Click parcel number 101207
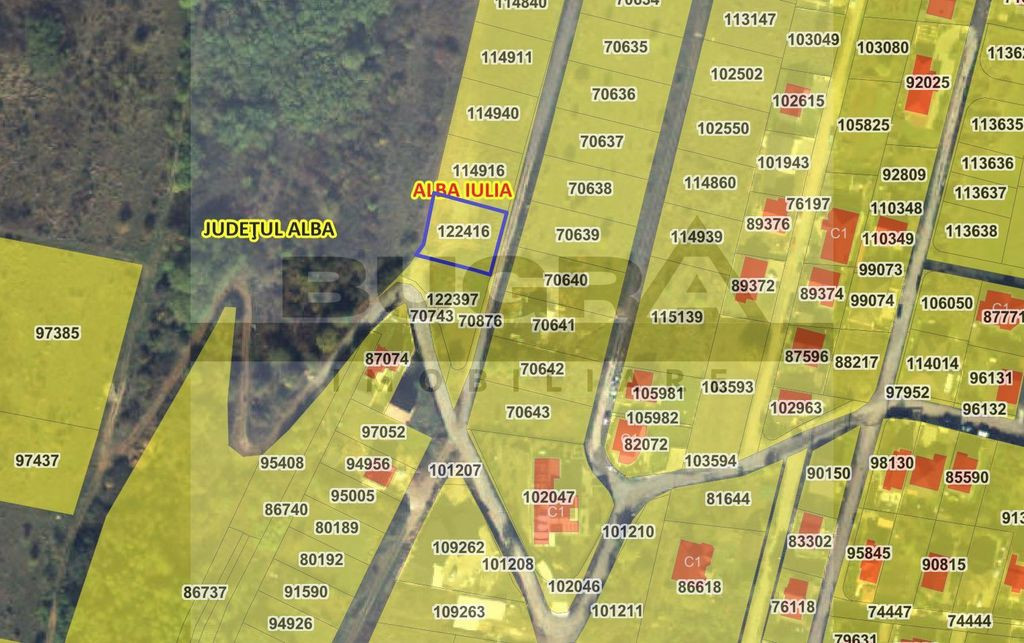This screenshot has width=1024, height=643. tap(454, 470)
